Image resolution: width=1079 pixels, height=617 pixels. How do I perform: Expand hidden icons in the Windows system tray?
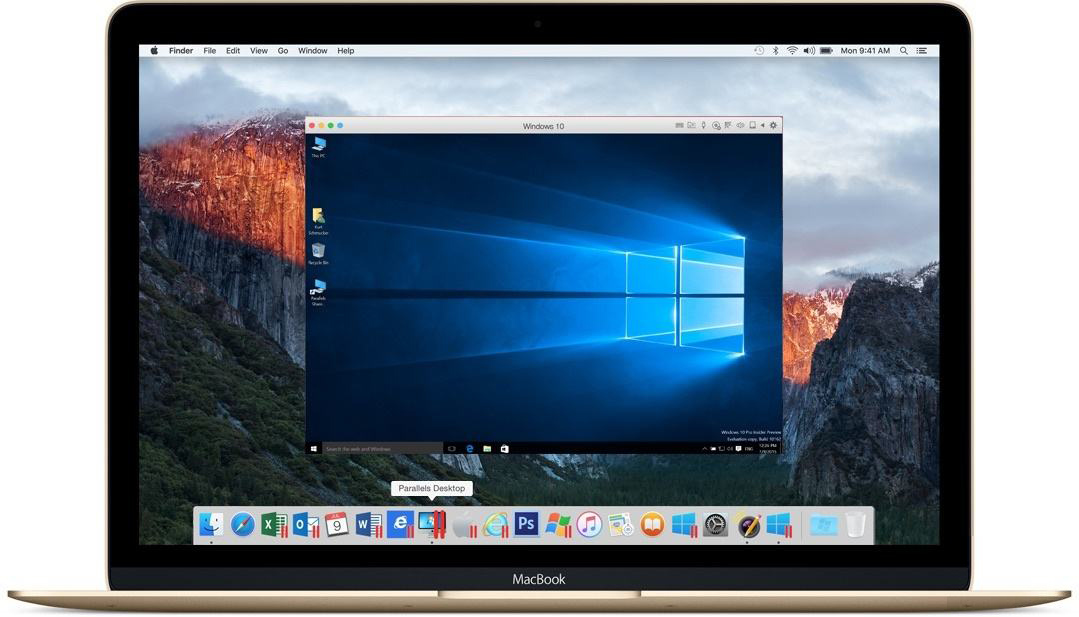704,449
